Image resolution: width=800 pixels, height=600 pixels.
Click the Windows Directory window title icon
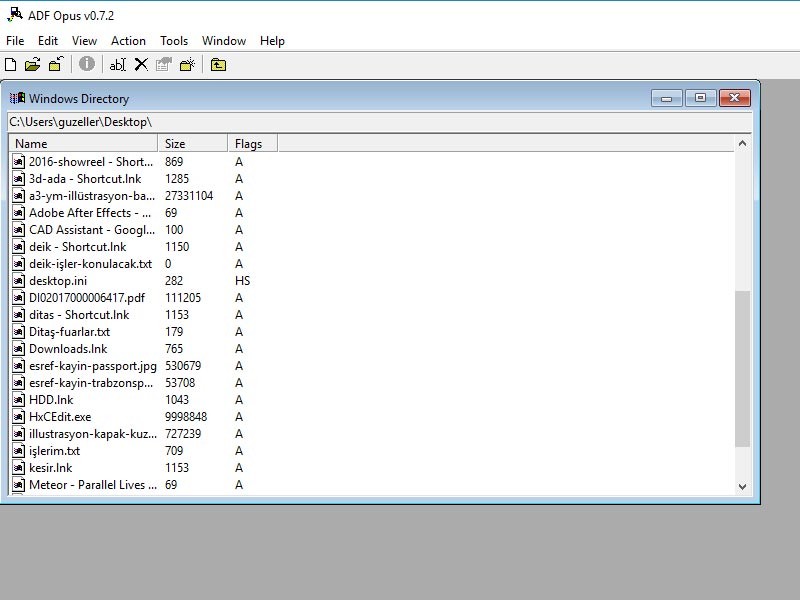[17, 98]
